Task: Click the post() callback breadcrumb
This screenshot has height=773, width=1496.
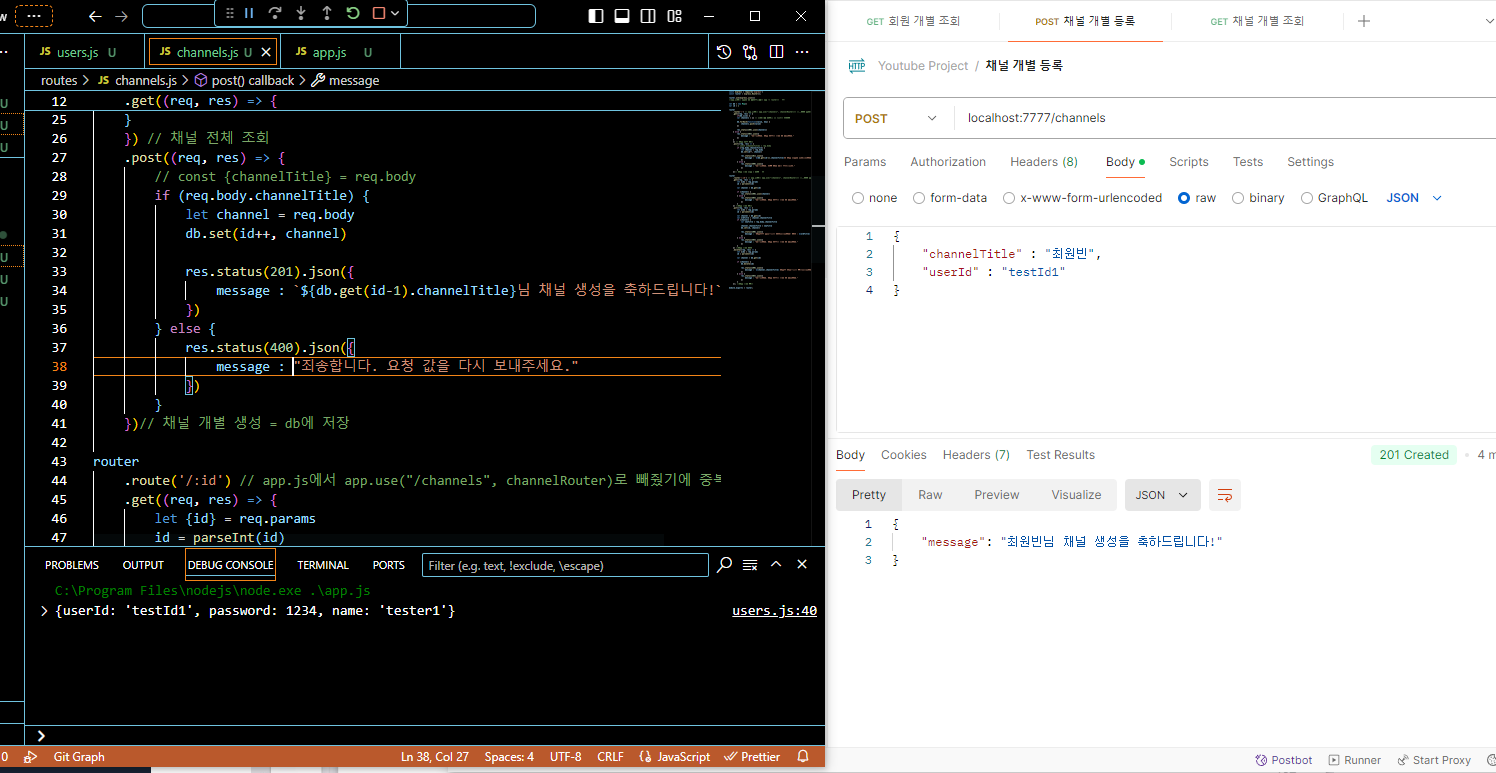Action: click(x=244, y=80)
